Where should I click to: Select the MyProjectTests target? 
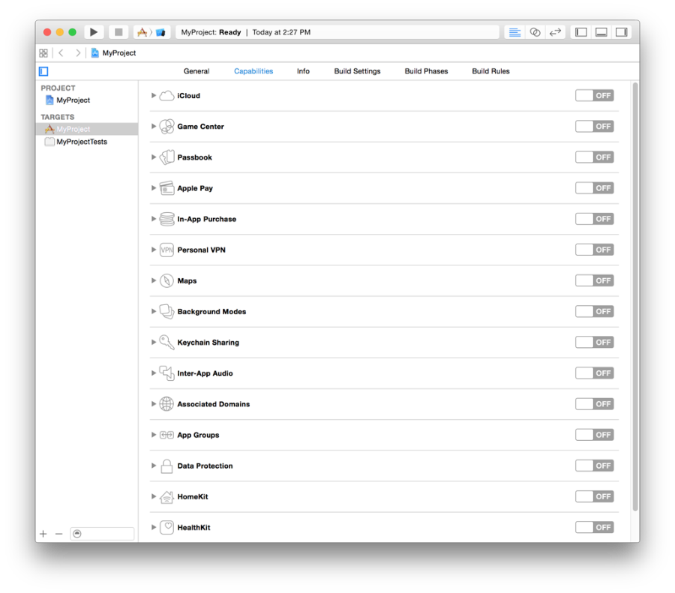81,142
